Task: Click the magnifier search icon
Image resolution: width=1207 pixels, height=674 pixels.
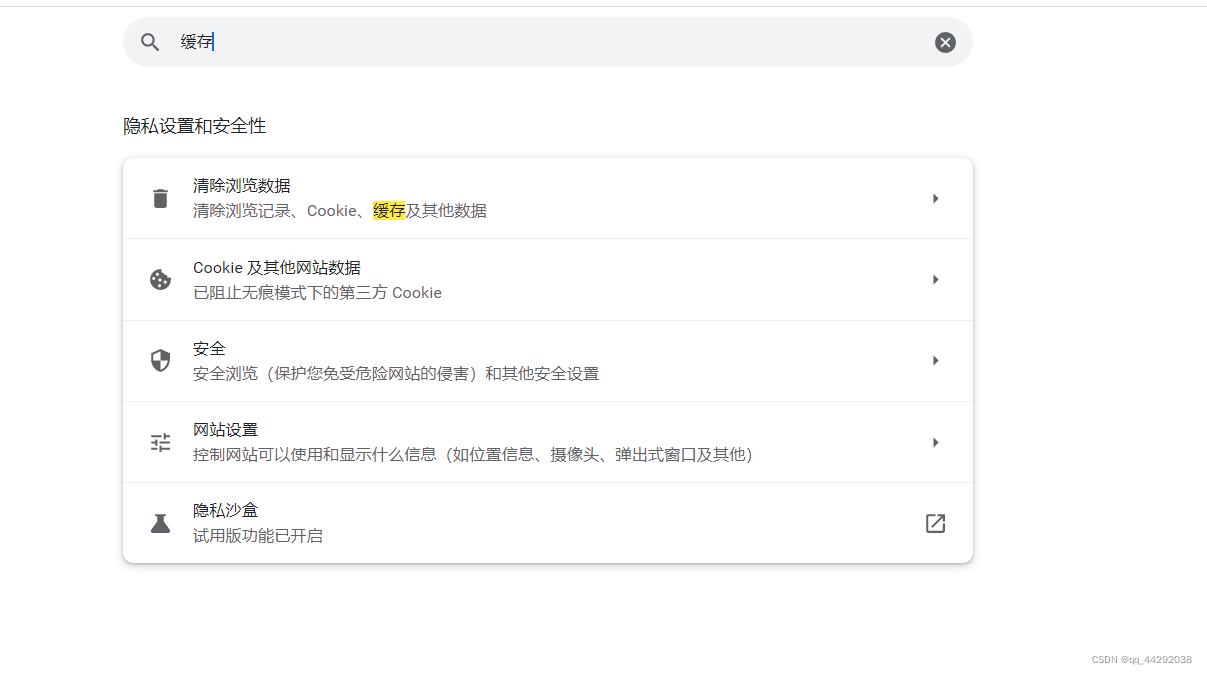Action: point(150,42)
